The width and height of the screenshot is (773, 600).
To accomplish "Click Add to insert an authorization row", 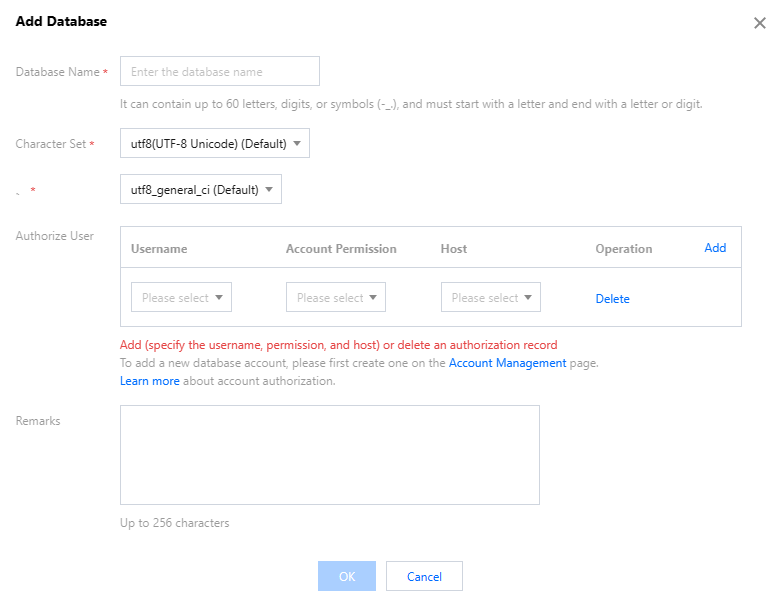I will (715, 248).
